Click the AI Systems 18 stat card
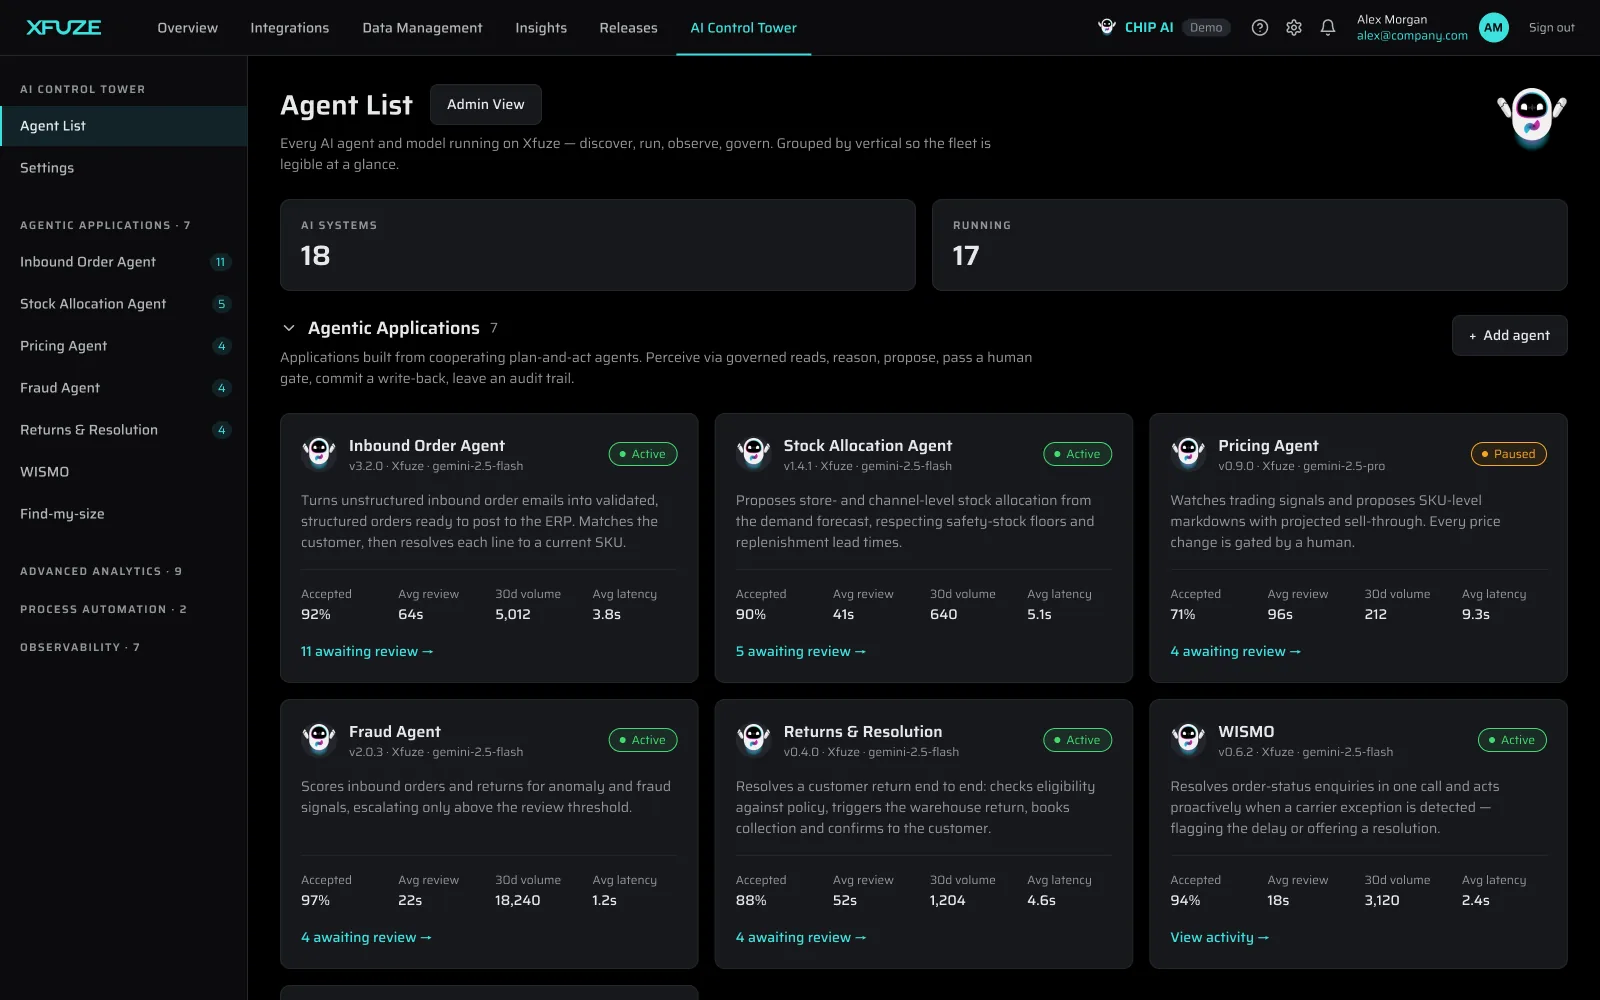Image resolution: width=1600 pixels, height=1000 pixels. 598,245
